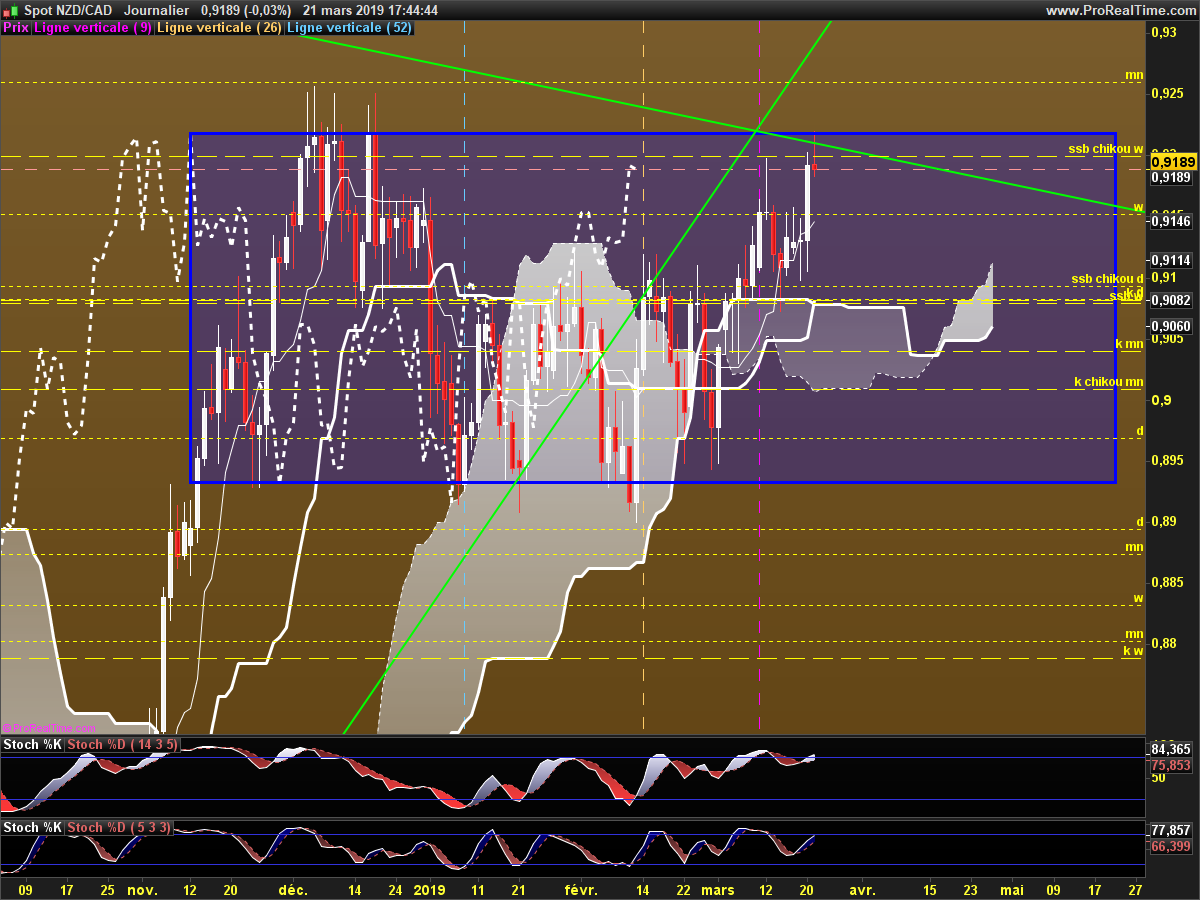
Task: Click the 0,9082 price tag on axis
Action: pyautogui.click(x=1171, y=300)
